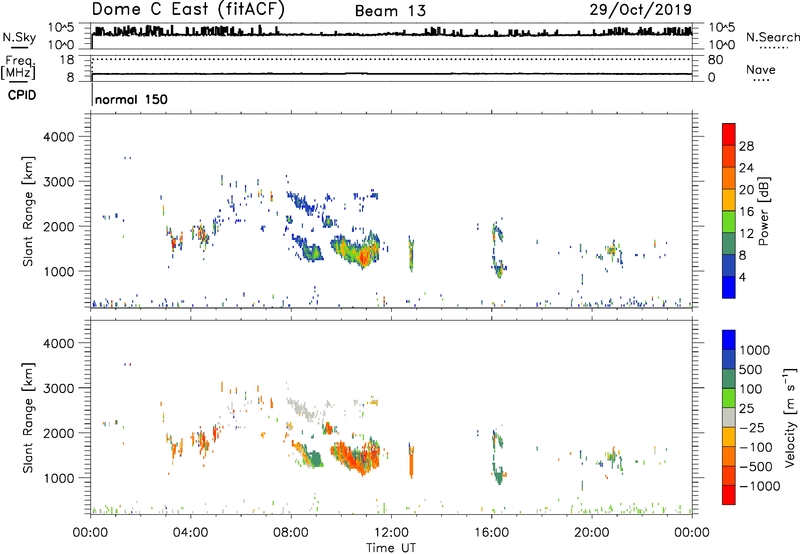Click the velocity panel 'Slant Range [km]' label
800x554 pixels.
click(28, 417)
